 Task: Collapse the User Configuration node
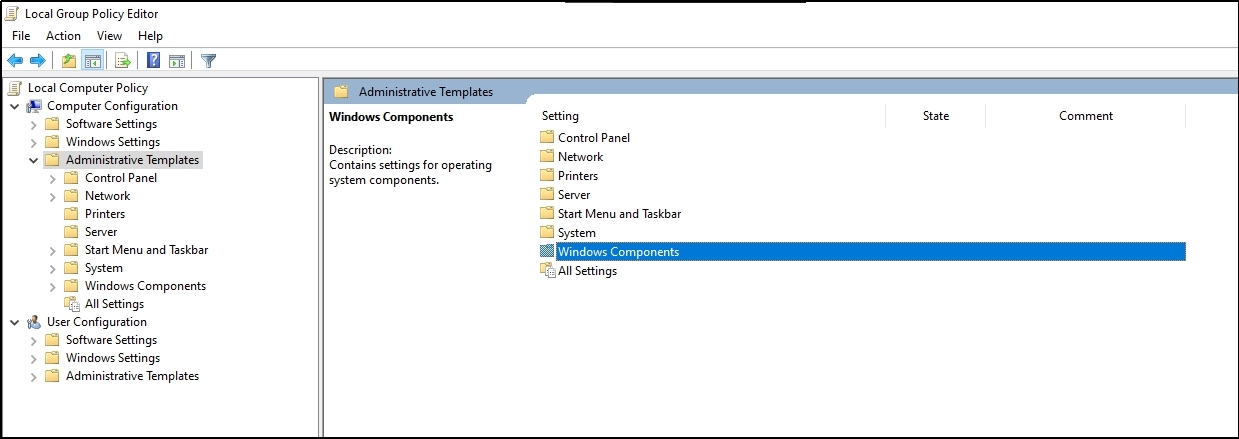[14, 322]
